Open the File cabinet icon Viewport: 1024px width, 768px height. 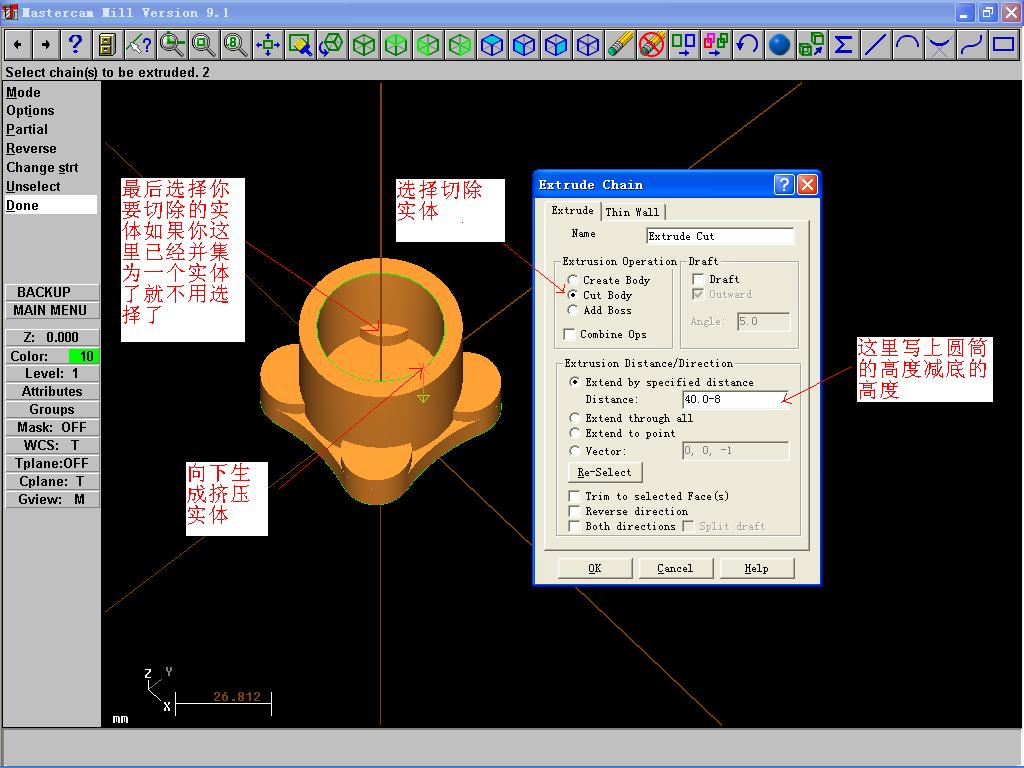pyautogui.click(x=107, y=45)
